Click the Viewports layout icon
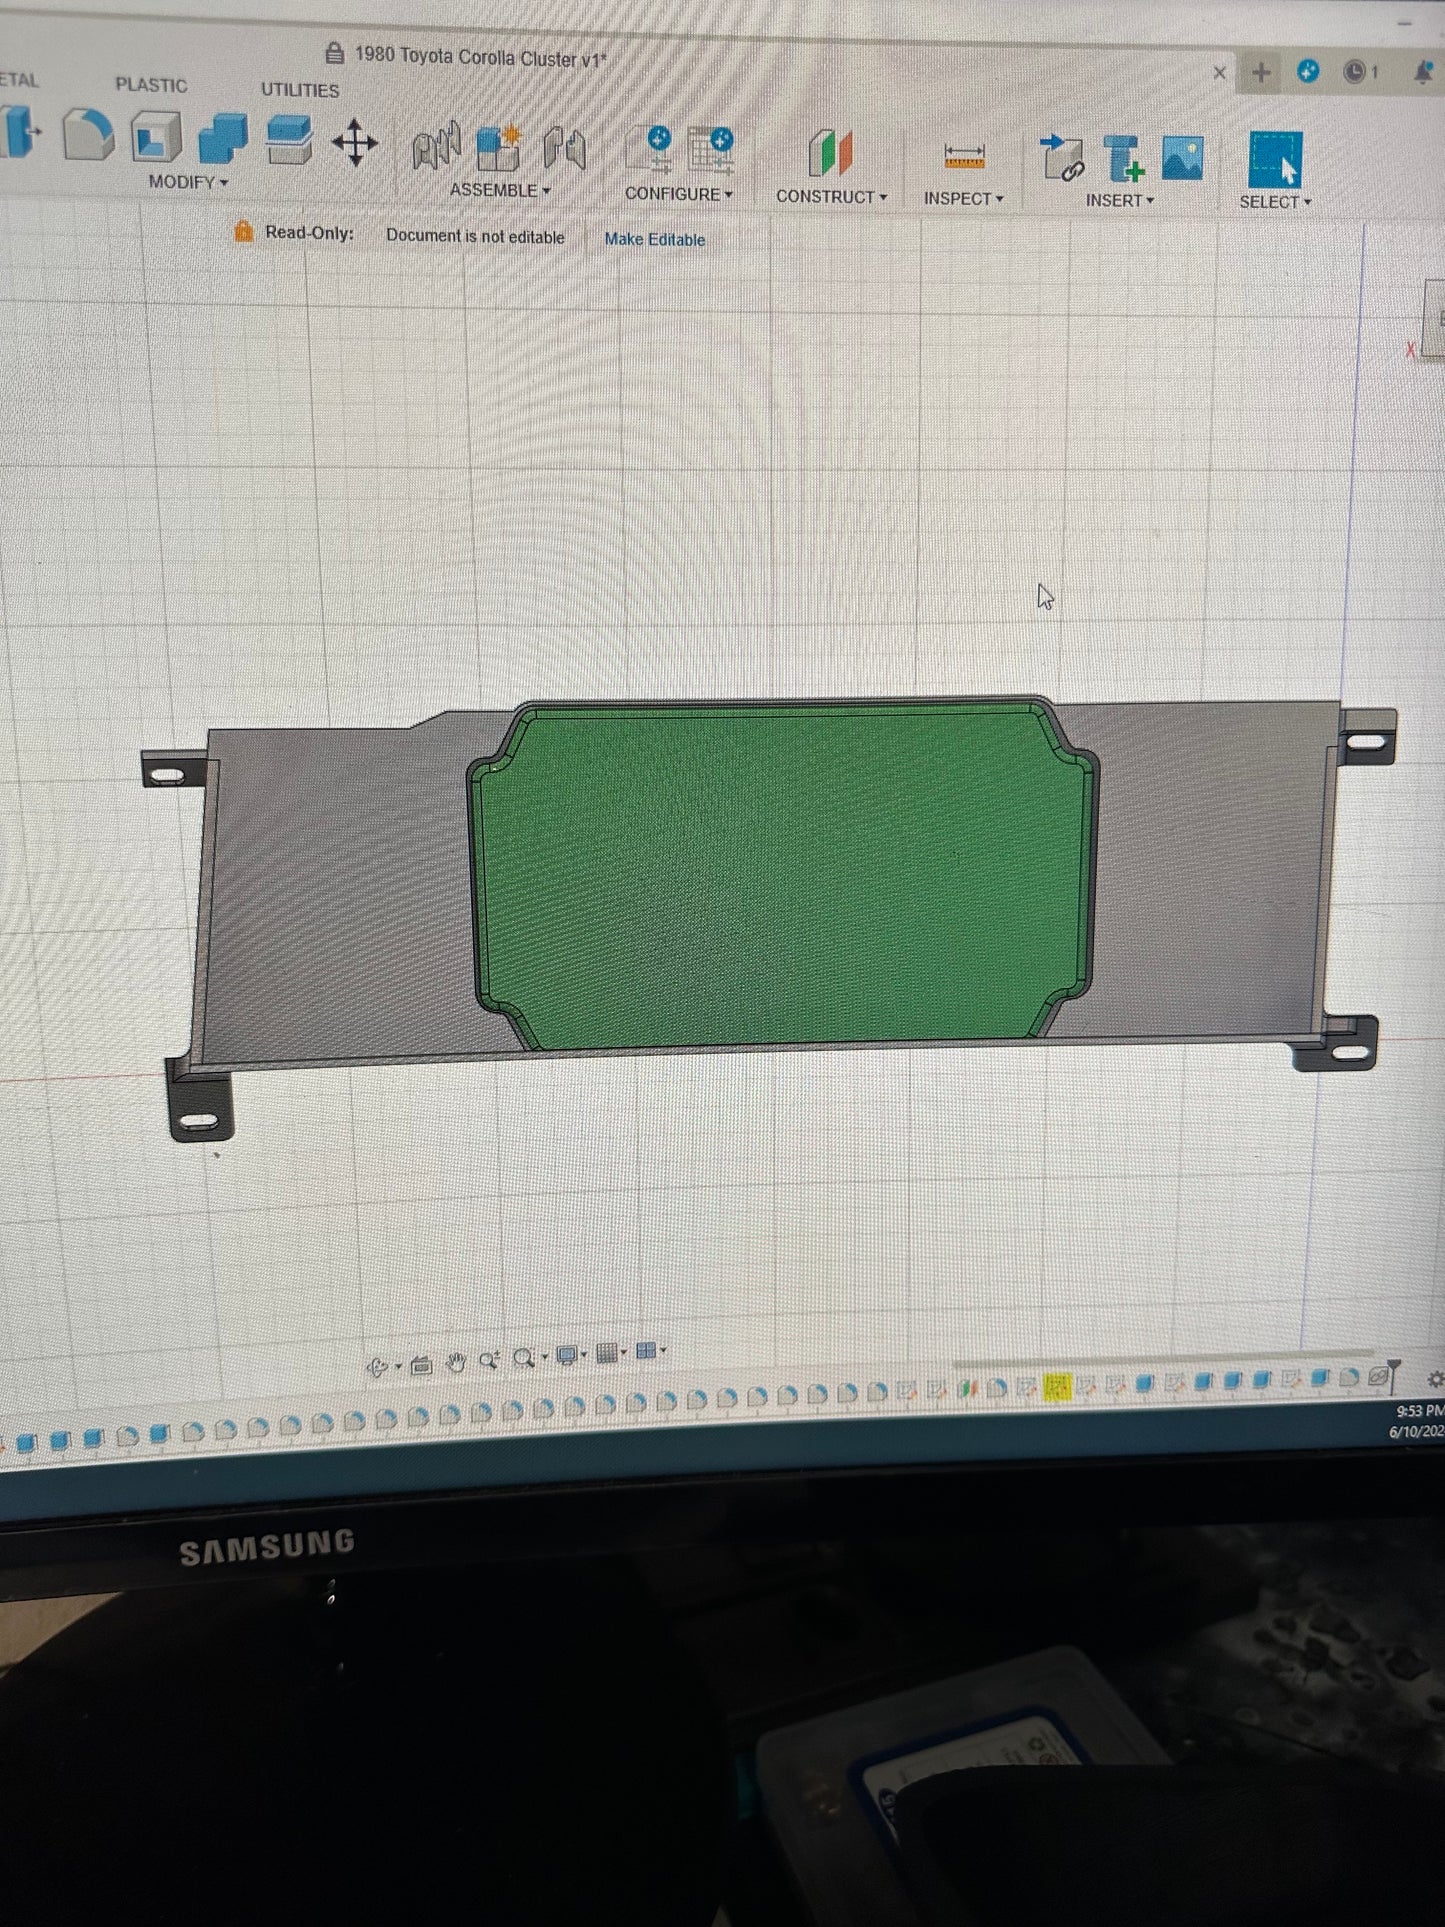Screen dimensions: 1445x1927 (x=646, y=1352)
